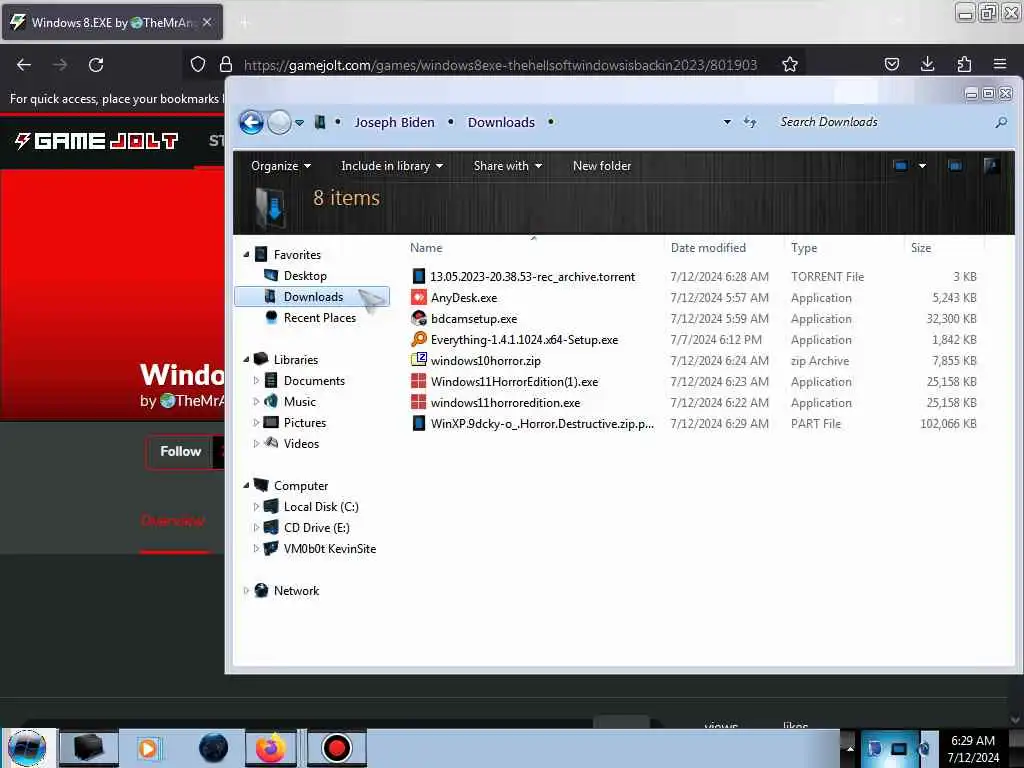Click the Follow button on Game Jolt
The height and width of the screenshot is (768, 1024).
pos(180,451)
